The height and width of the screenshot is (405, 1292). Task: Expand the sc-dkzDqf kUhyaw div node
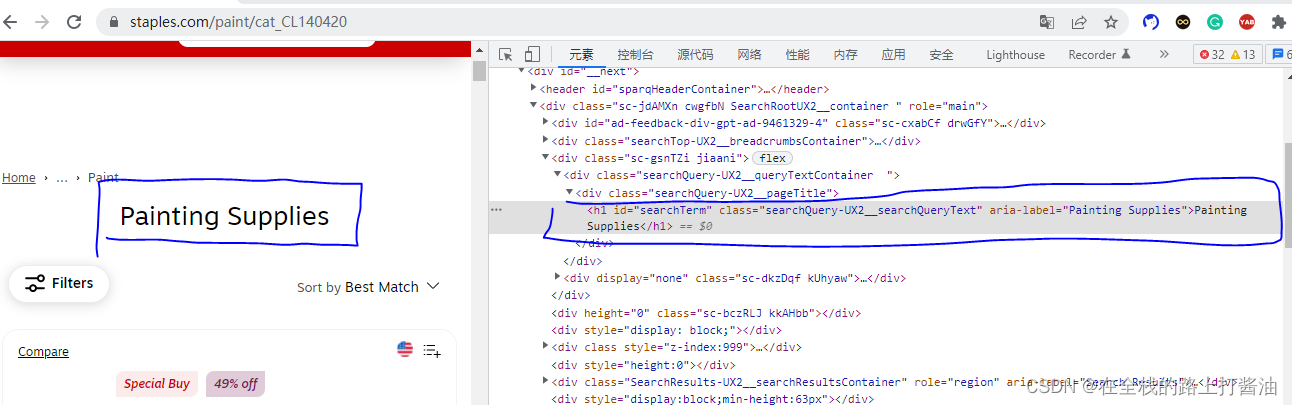click(x=557, y=278)
